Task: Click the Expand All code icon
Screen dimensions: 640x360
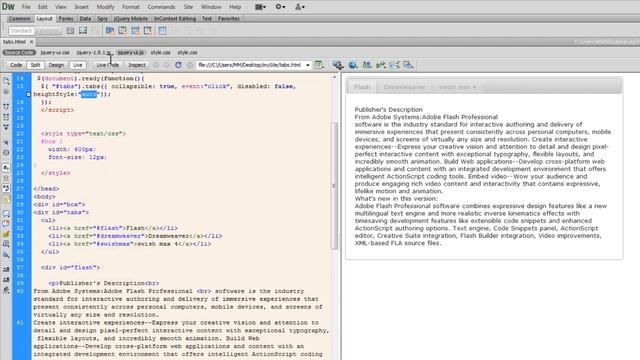Action: tap(6, 127)
